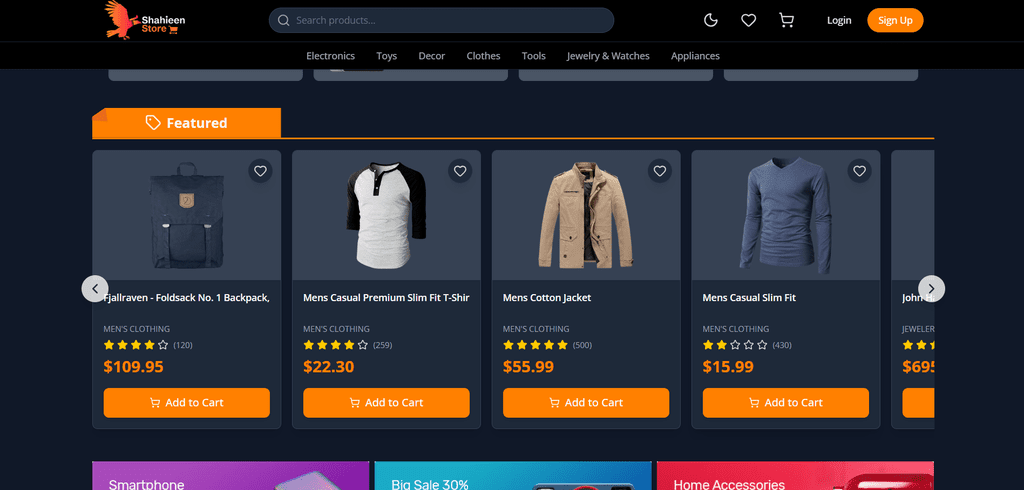Open Fjallraven - Foldsack No. 1 Backpack title
1024x490 pixels.
(187, 298)
